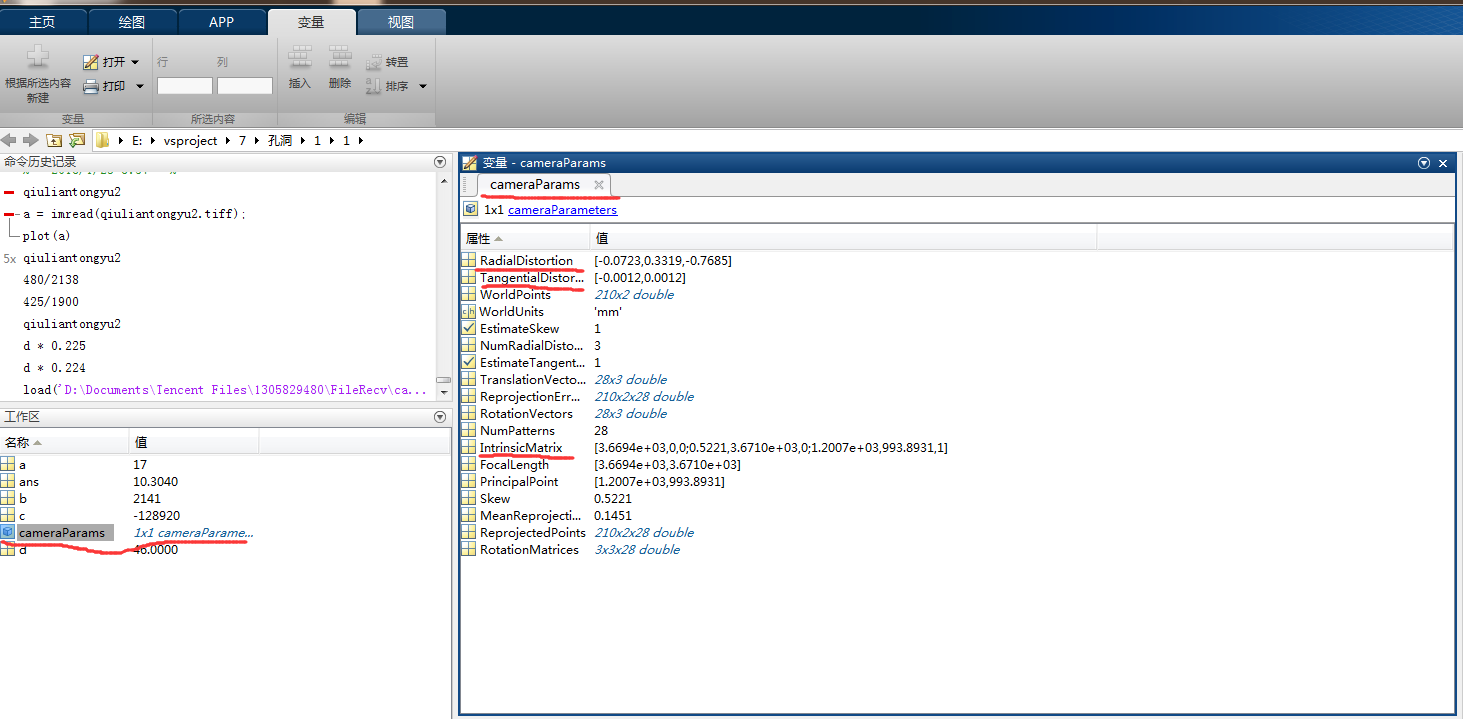This screenshot has height=719, width=1463.
Task: Click the Insert (插入) button label
Action: (x=300, y=83)
